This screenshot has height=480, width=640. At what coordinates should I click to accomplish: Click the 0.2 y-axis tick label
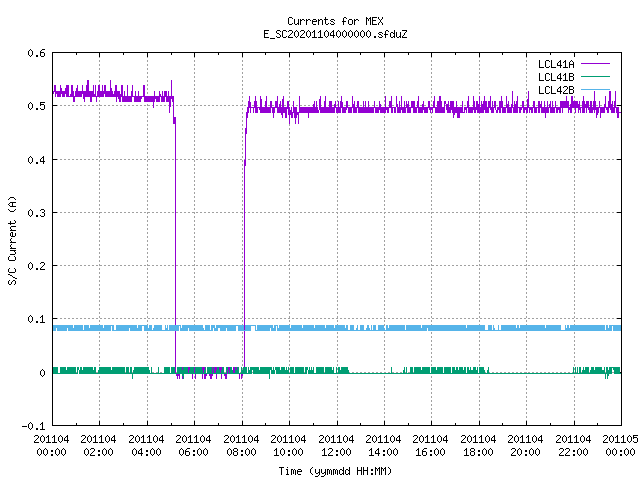[36, 266]
